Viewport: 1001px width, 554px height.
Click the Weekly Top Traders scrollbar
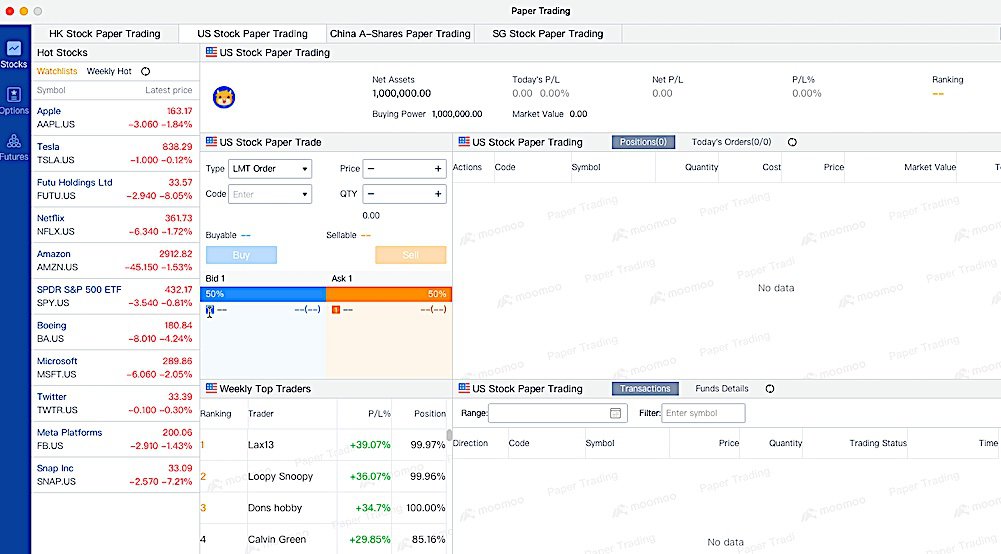[449, 435]
